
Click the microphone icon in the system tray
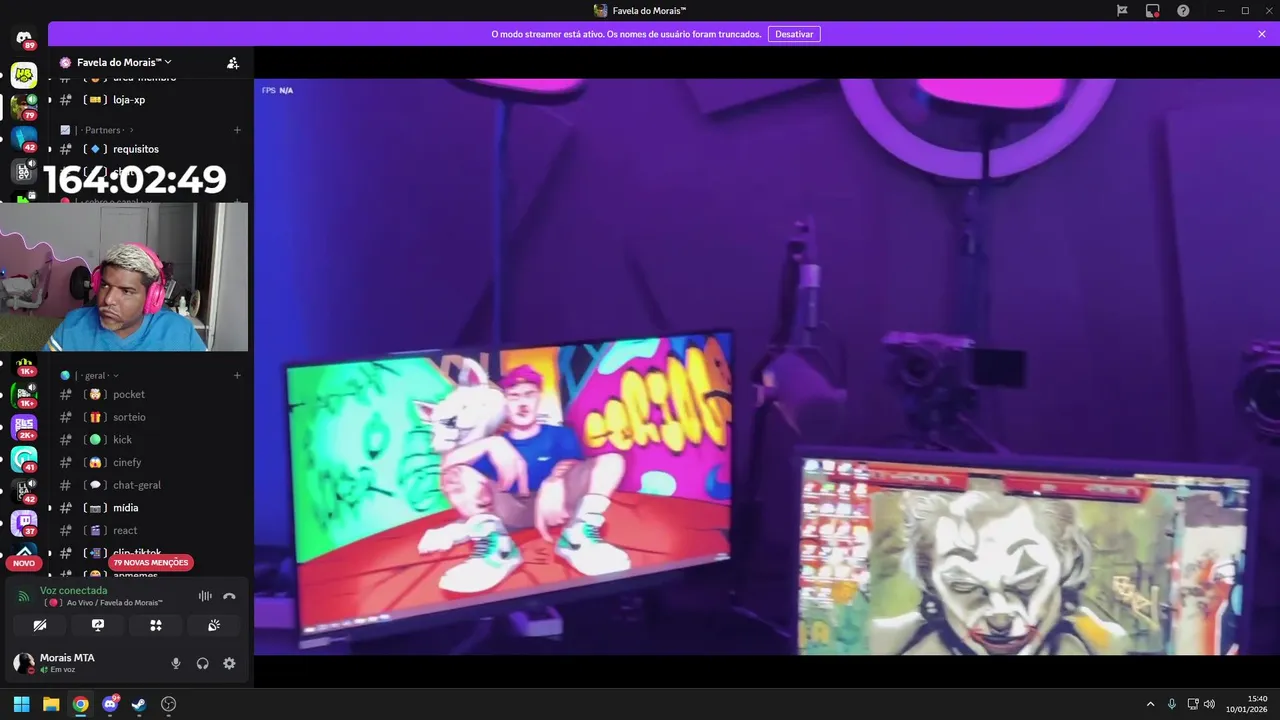pyautogui.click(x=1172, y=704)
